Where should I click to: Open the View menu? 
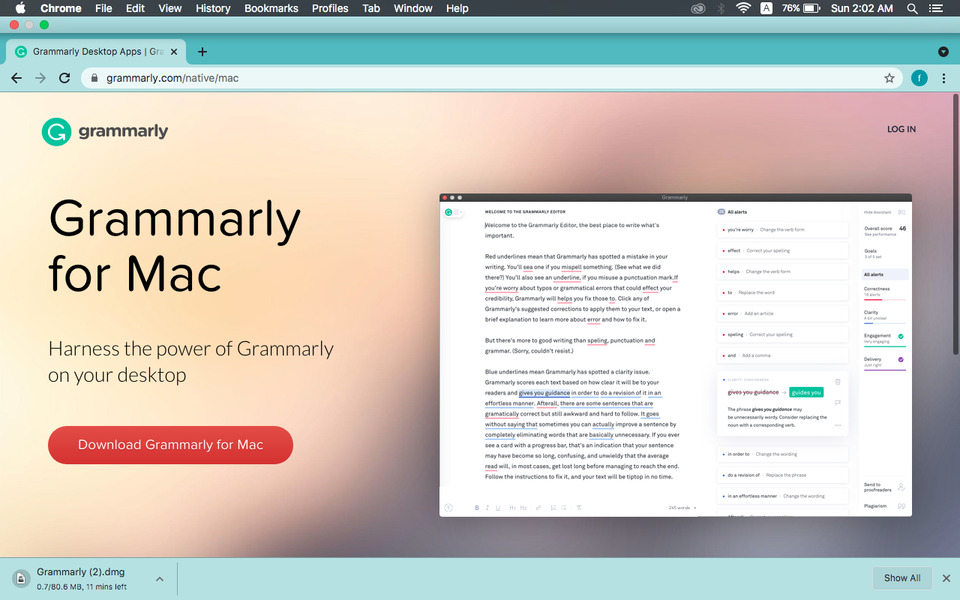click(170, 8)
